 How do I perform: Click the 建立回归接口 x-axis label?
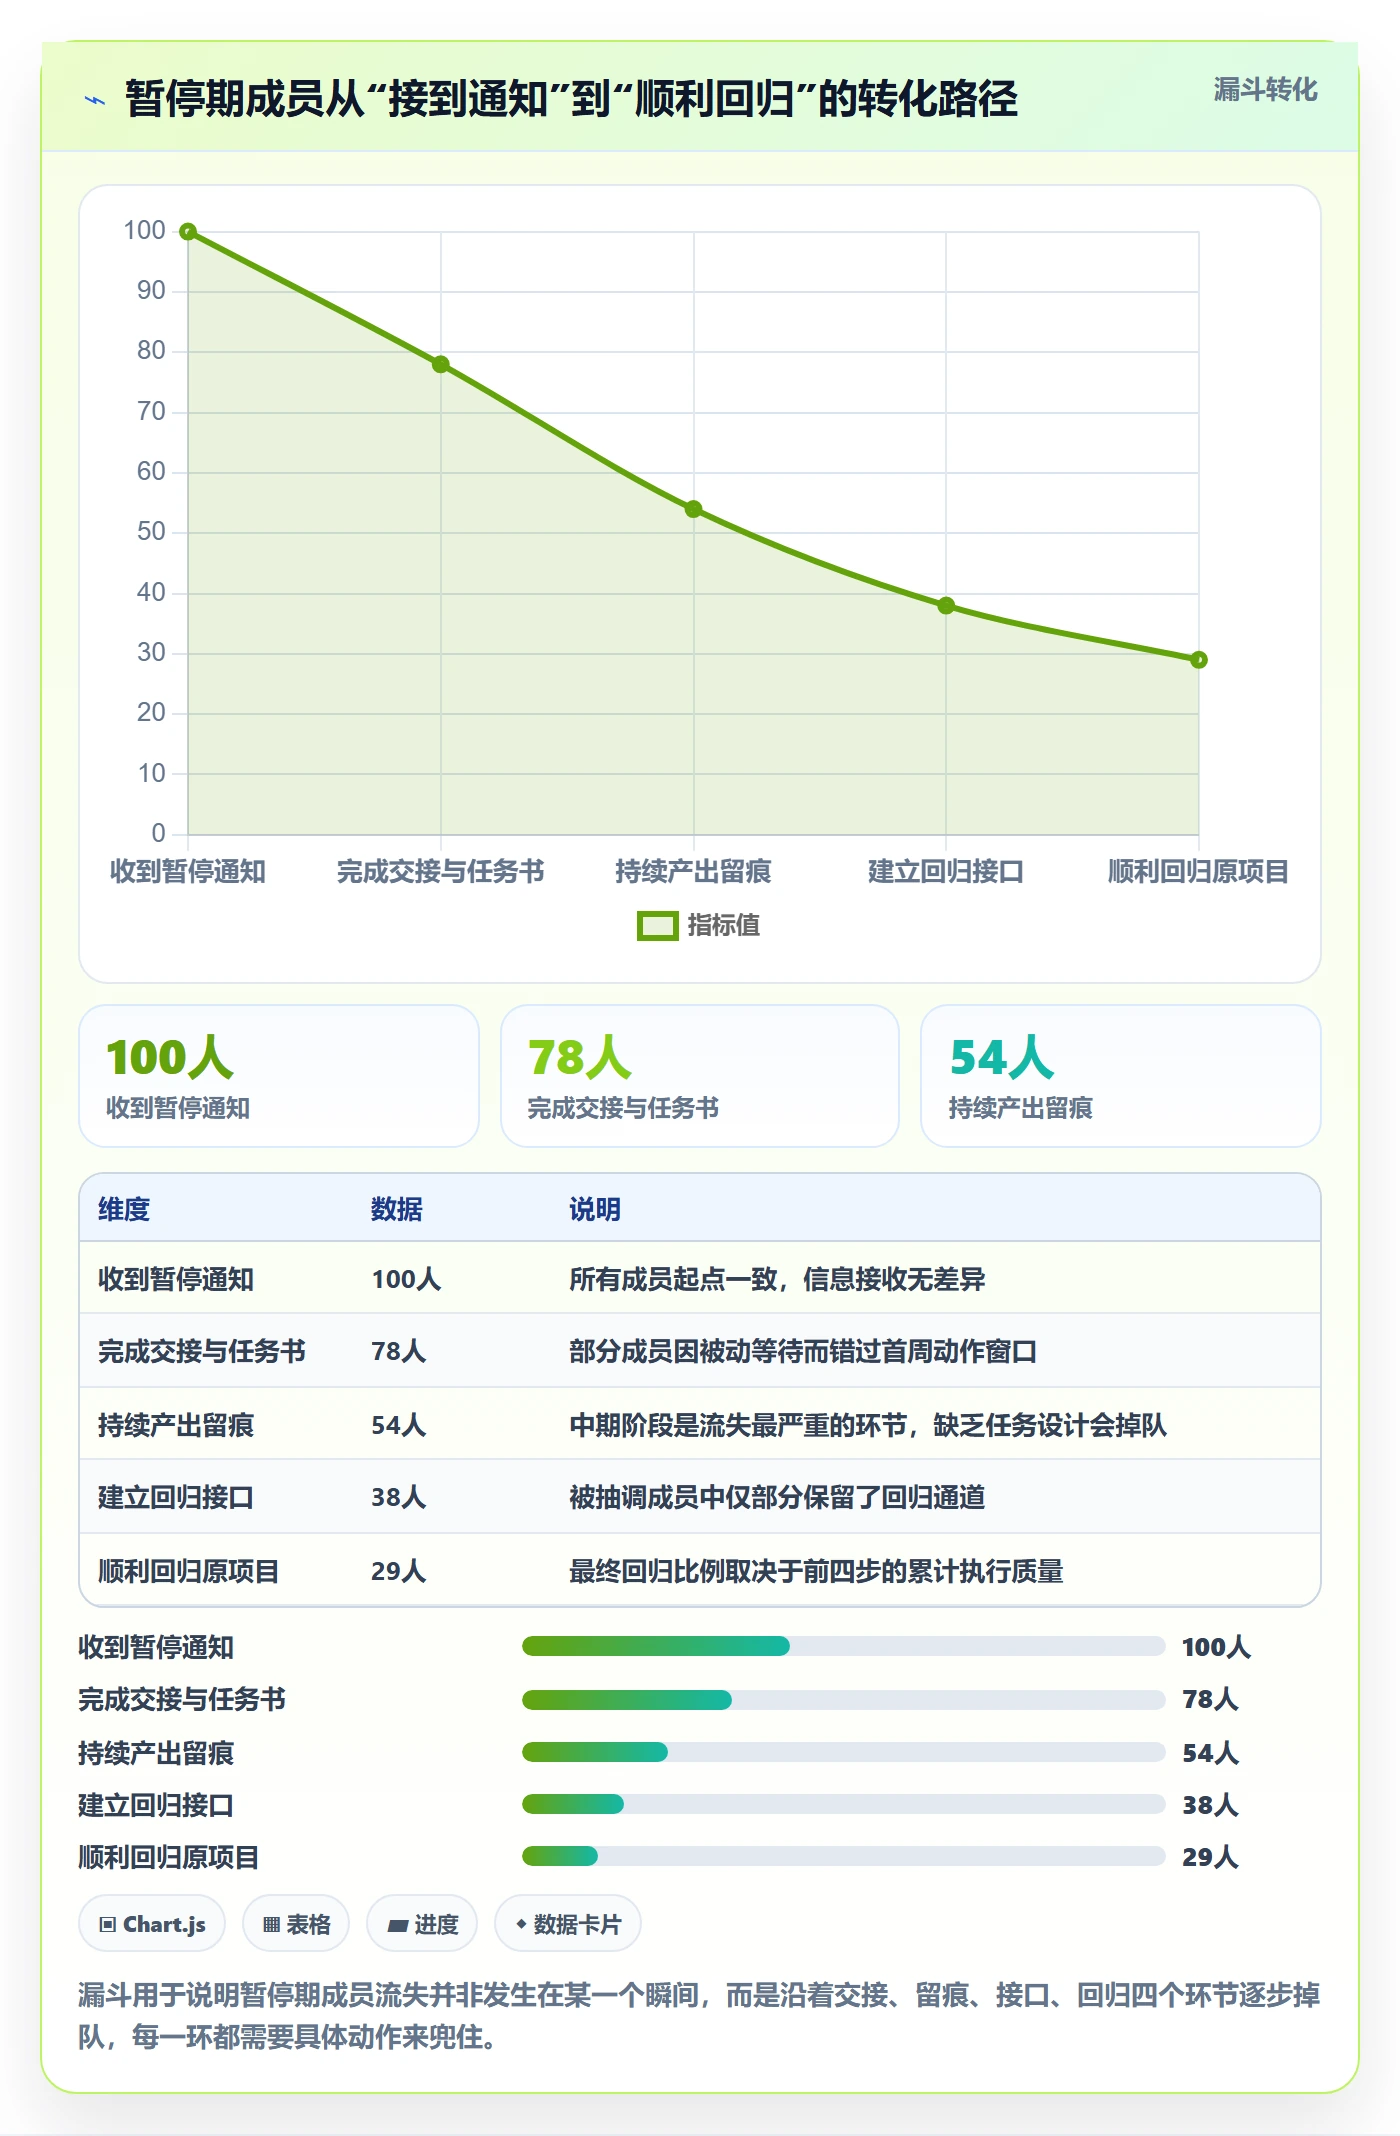(x=946, y=872)
